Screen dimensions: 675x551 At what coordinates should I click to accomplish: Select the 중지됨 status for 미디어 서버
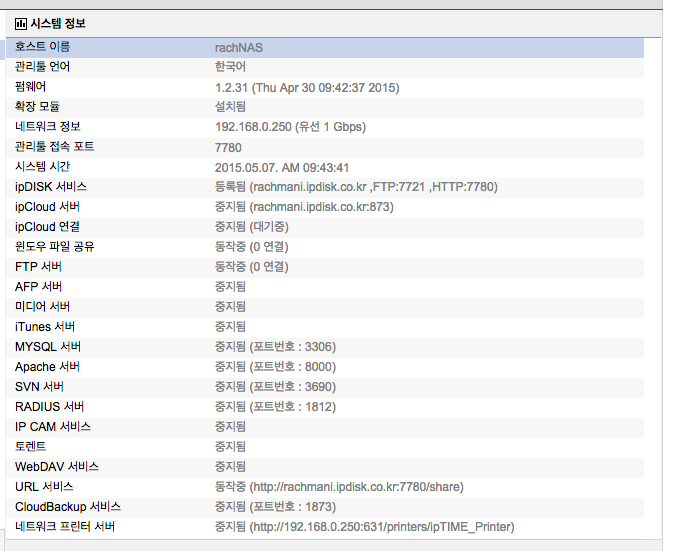[230, 306]
